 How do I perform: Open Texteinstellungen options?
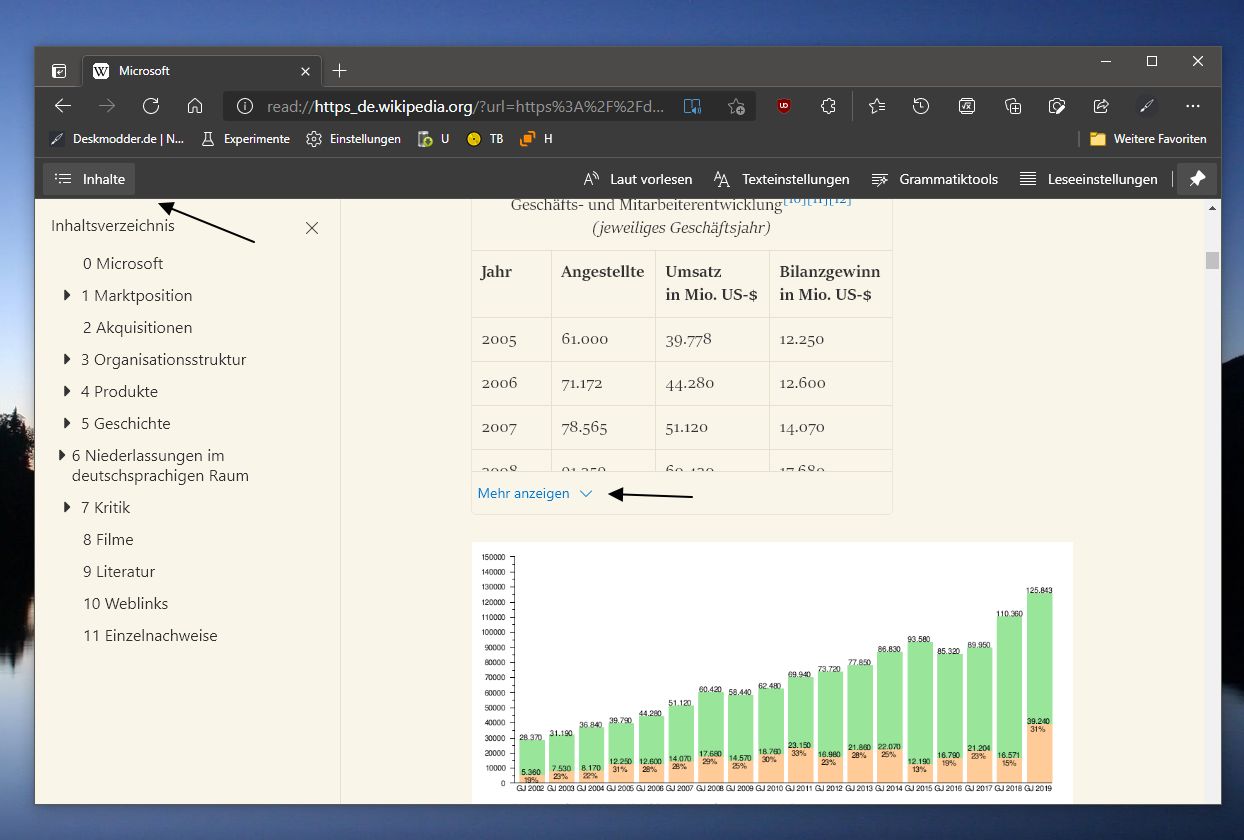781,179
